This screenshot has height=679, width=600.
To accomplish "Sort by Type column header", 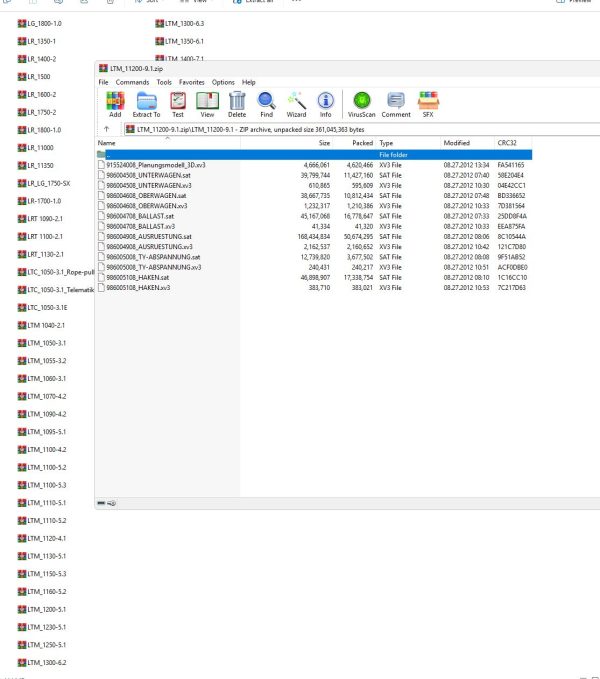I will tap(408, 143).
